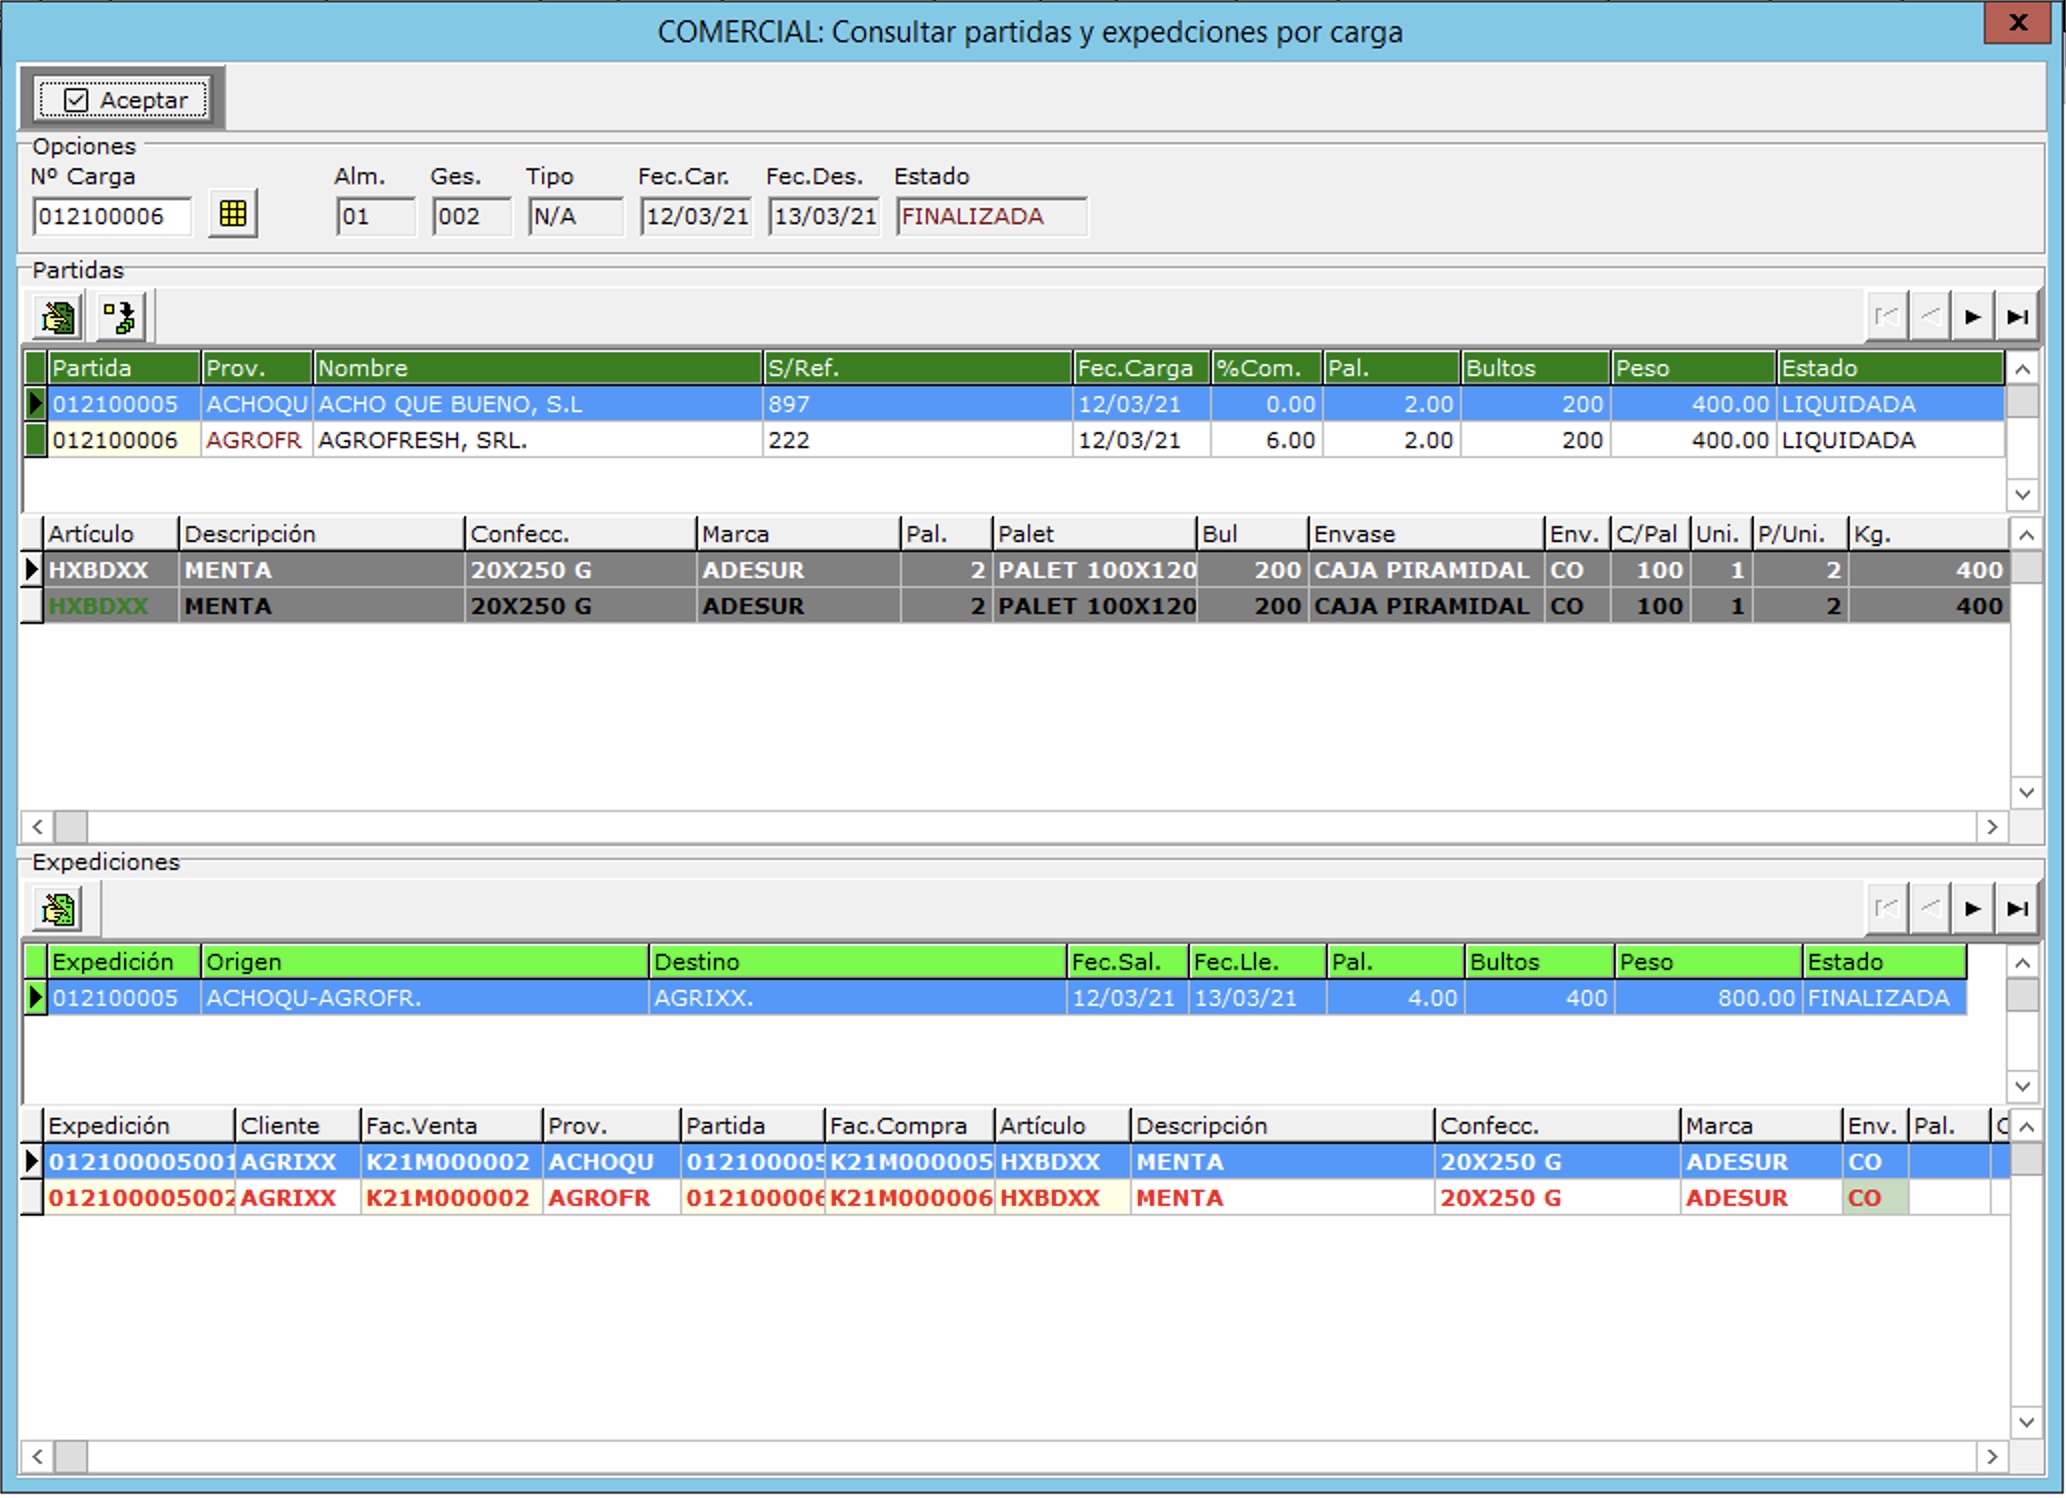Image resolution: width=2066 pixels, height=1498 pixels.
Task: Click the green icon in Expediciones toolbar
Action: [x=58, y=910]
